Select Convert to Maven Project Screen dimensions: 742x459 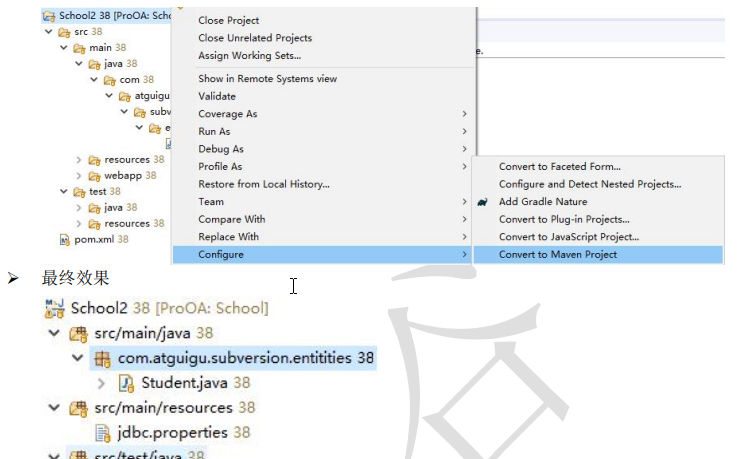pyautogui.click(x=598, y=255)
